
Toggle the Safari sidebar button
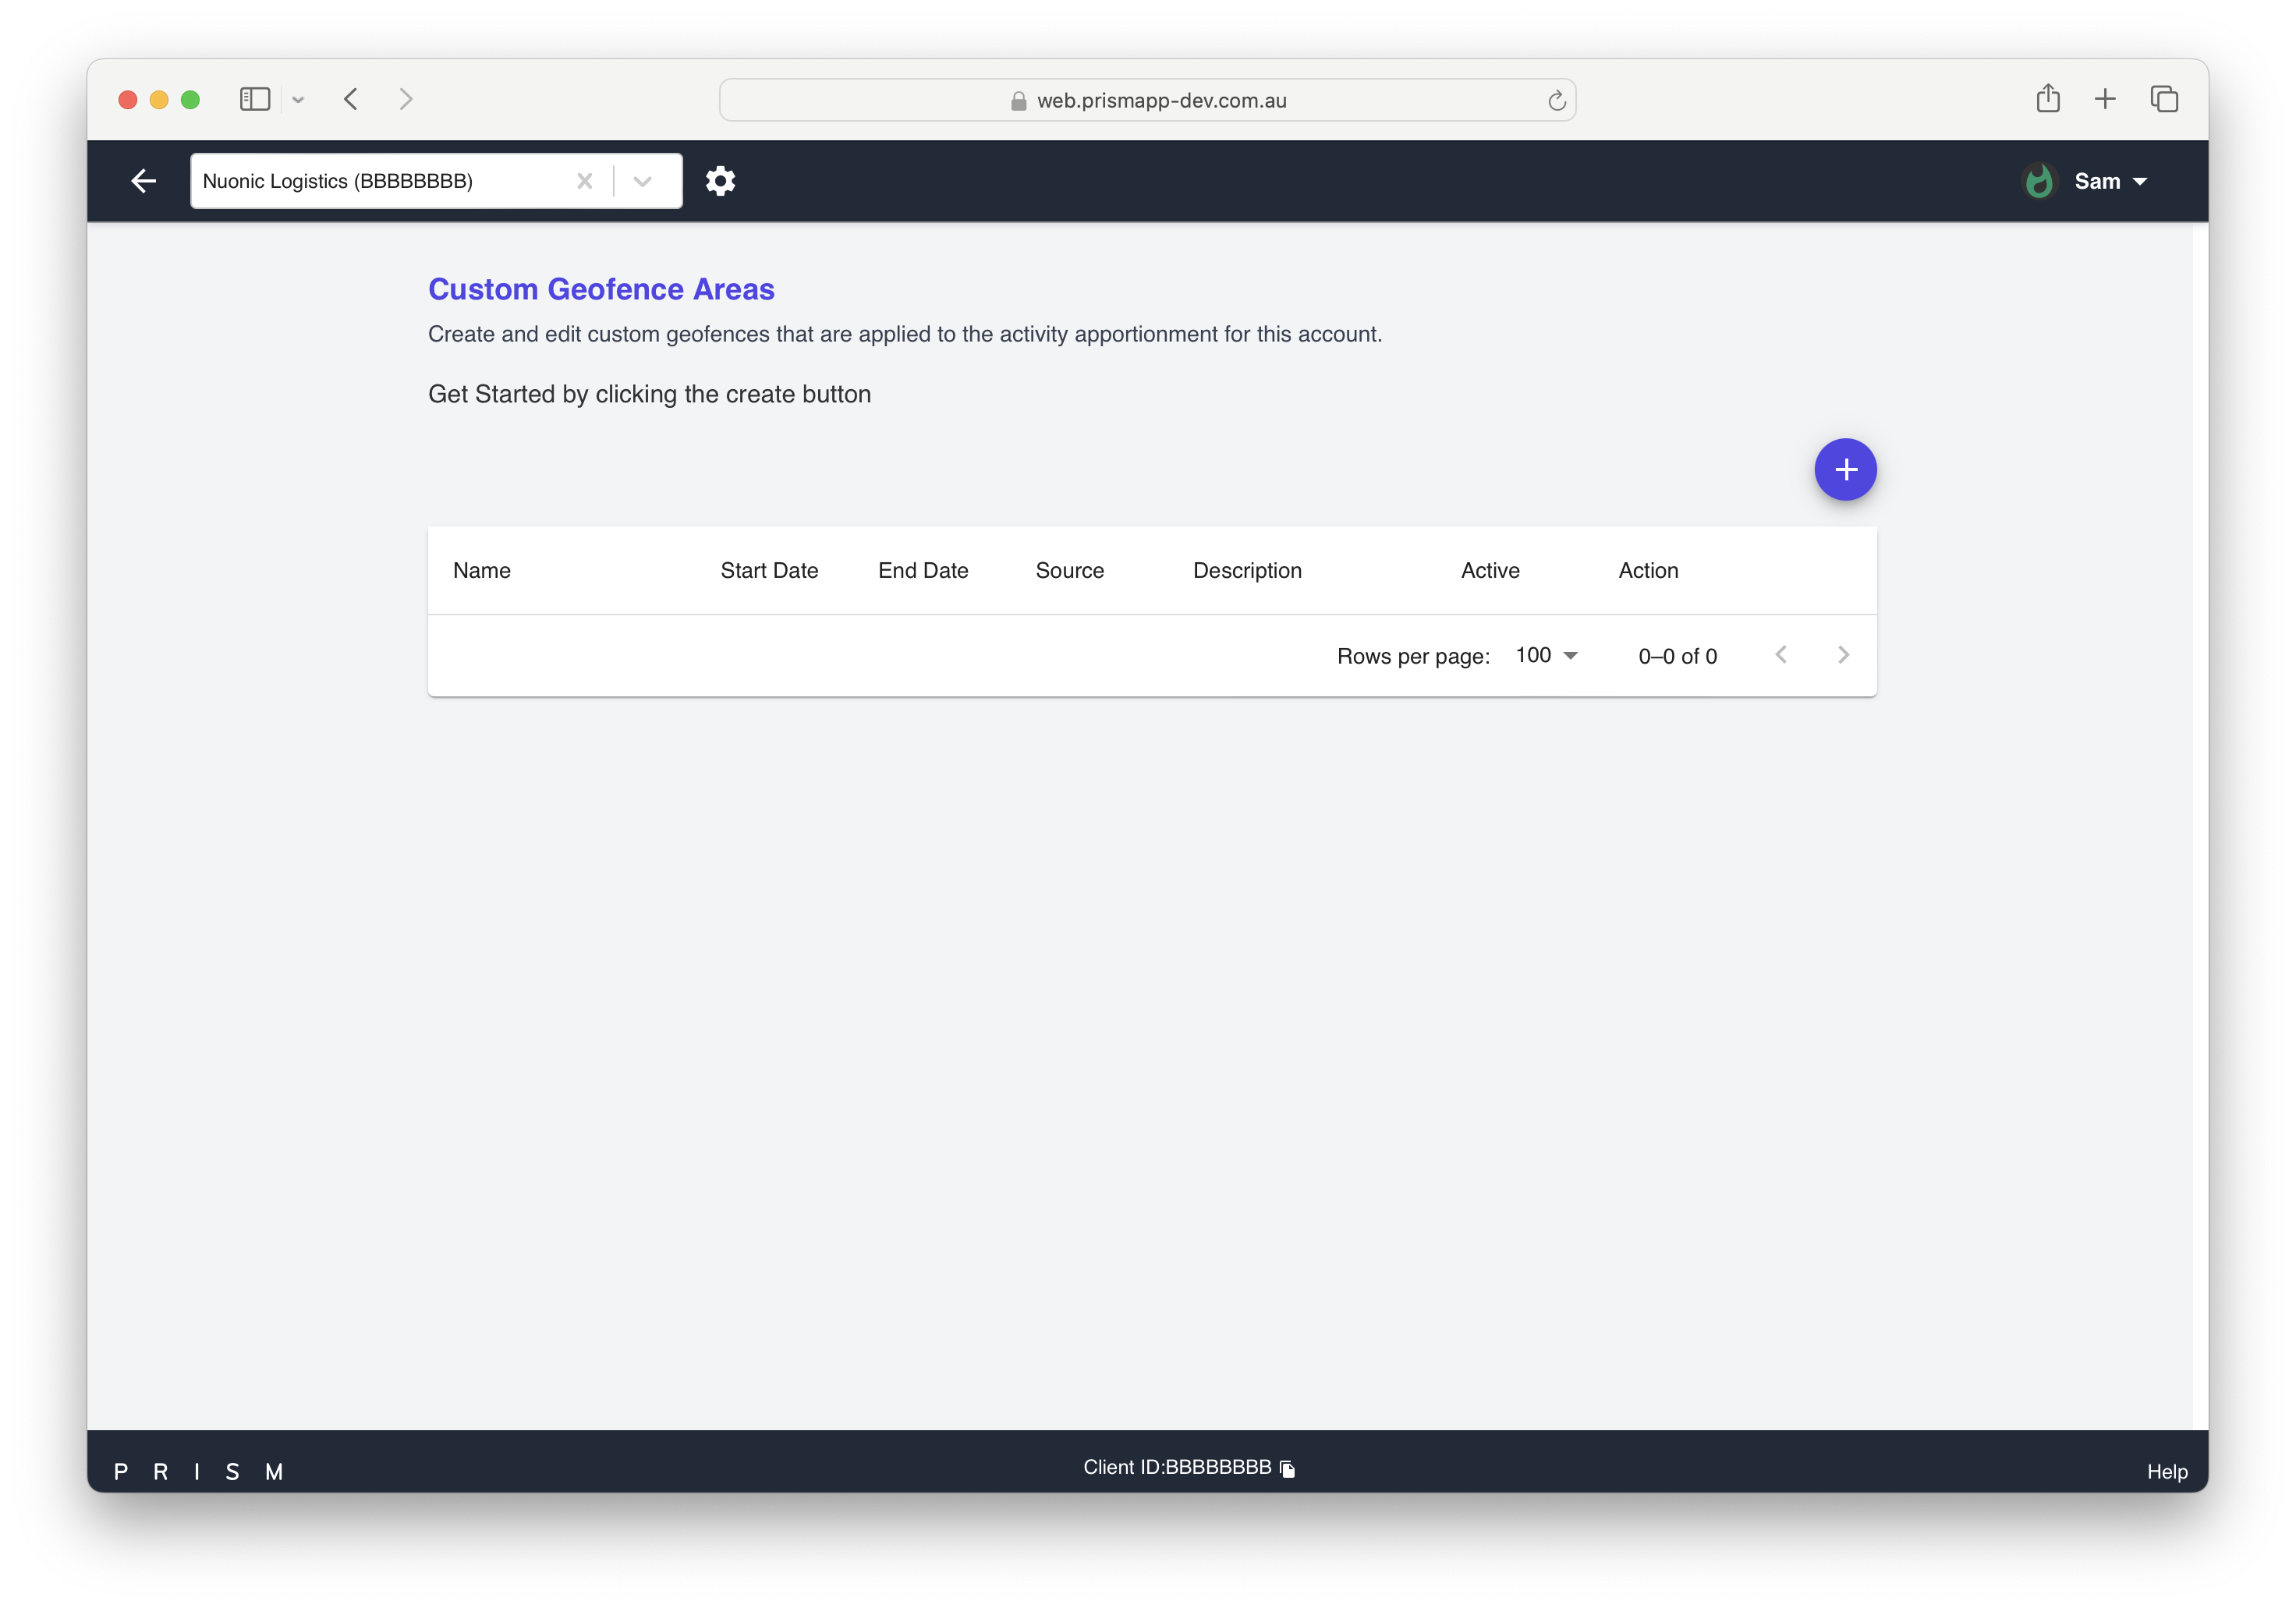pos(255,99)
